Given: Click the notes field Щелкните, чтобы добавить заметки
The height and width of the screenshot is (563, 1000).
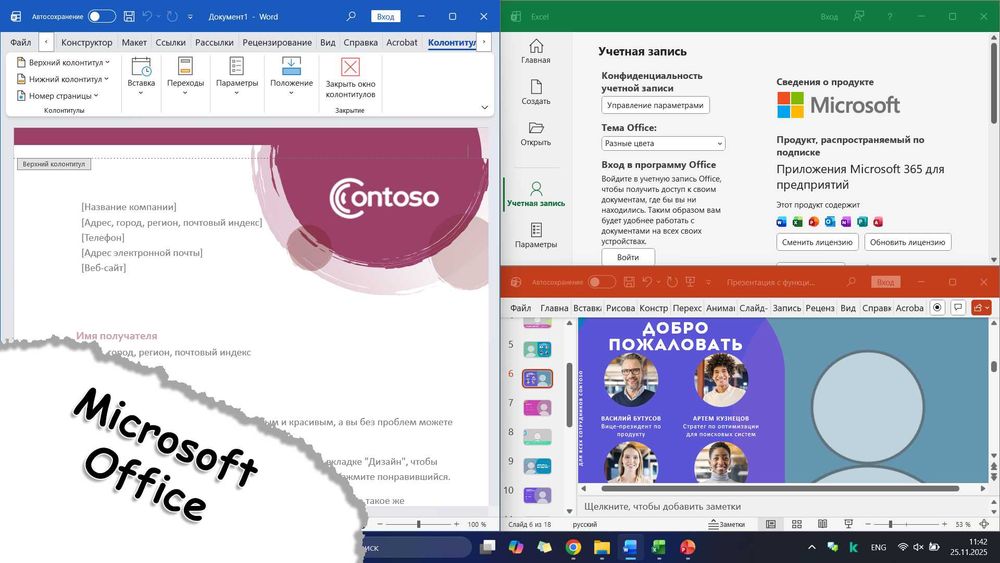Looking at the screenshot, I should [781, 506].
